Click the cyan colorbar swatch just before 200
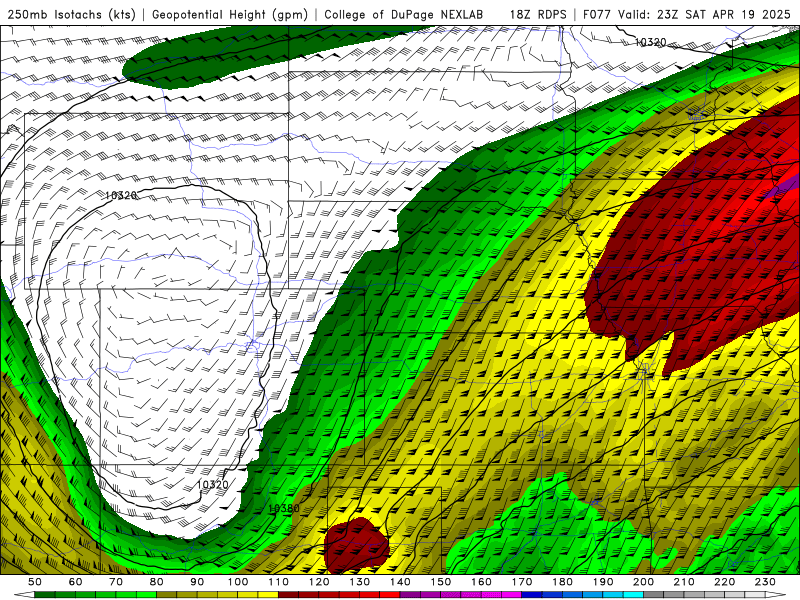The image size is (800, 600). (x=634, y=595)
